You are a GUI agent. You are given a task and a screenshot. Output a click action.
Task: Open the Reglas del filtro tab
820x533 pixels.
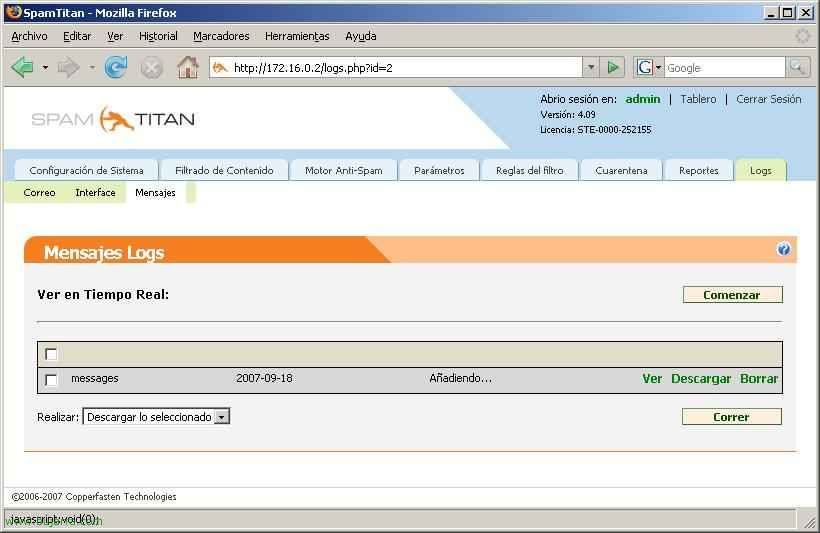pos(530,171)
